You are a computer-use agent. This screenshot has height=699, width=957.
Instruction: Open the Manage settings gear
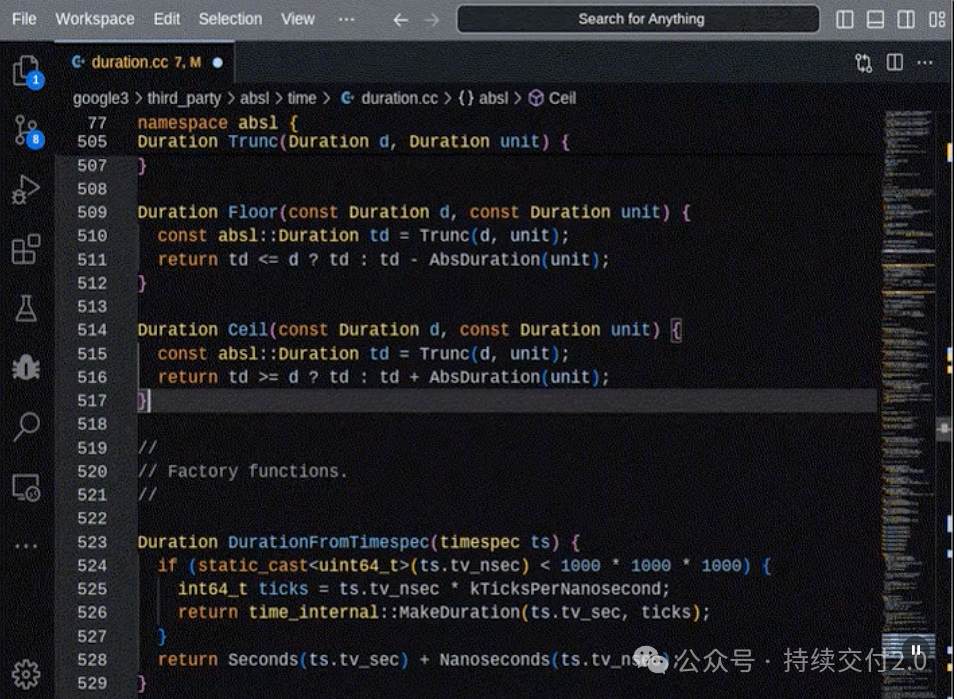tap(26, 674)
